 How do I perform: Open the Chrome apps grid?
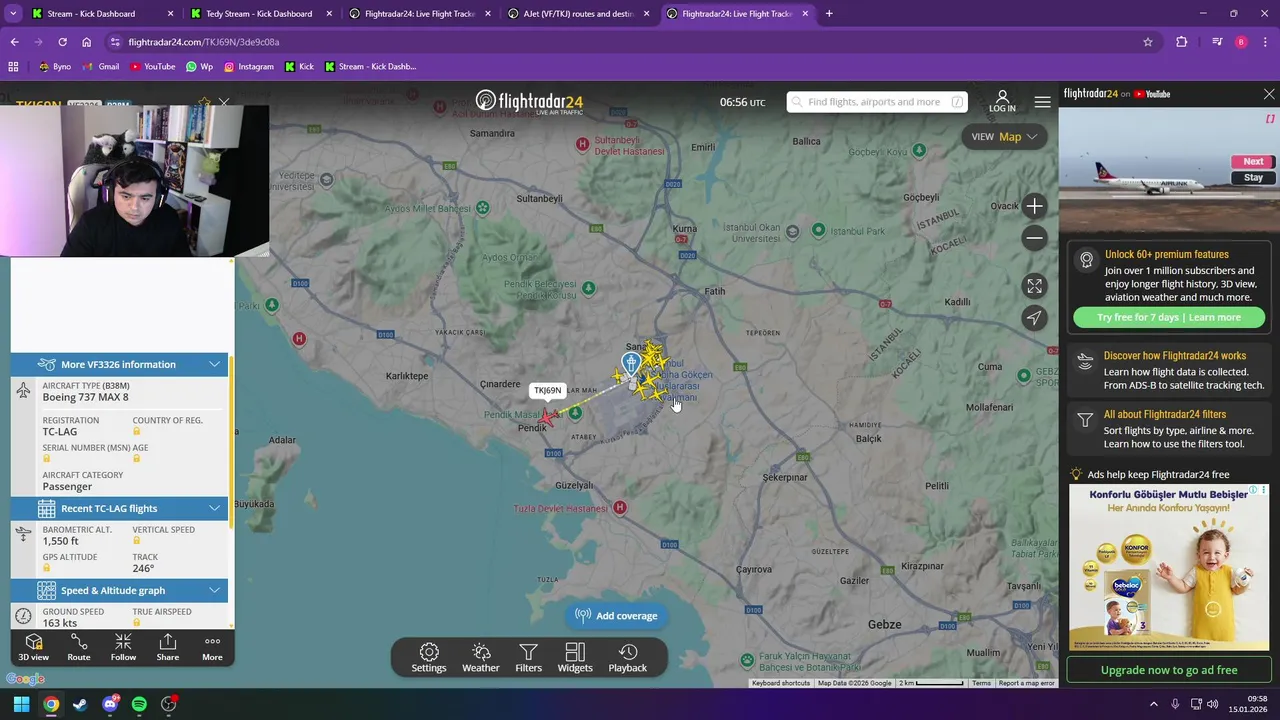[13, 67]
